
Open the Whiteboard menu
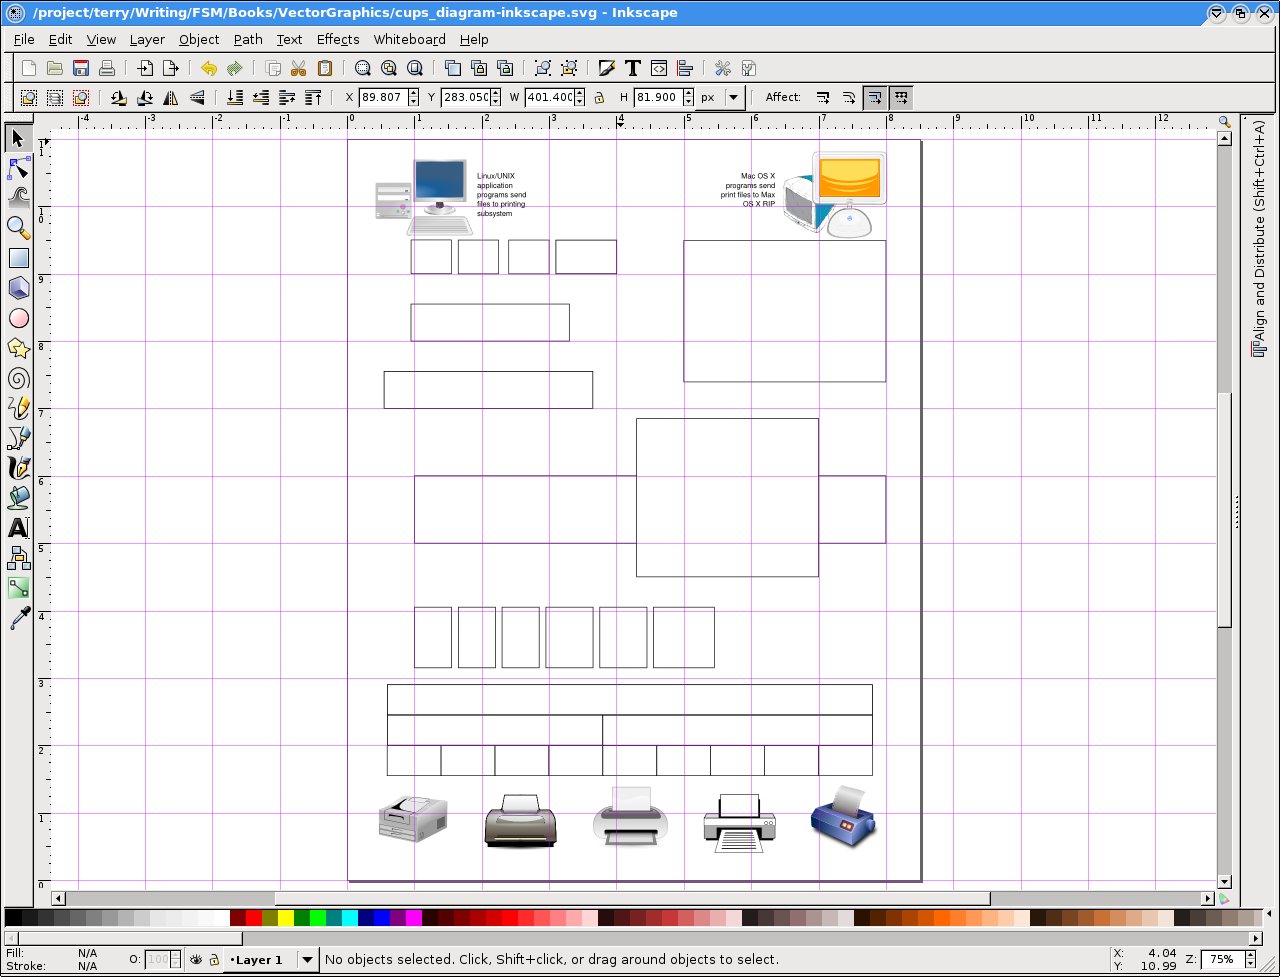click(x=409, y=39)
